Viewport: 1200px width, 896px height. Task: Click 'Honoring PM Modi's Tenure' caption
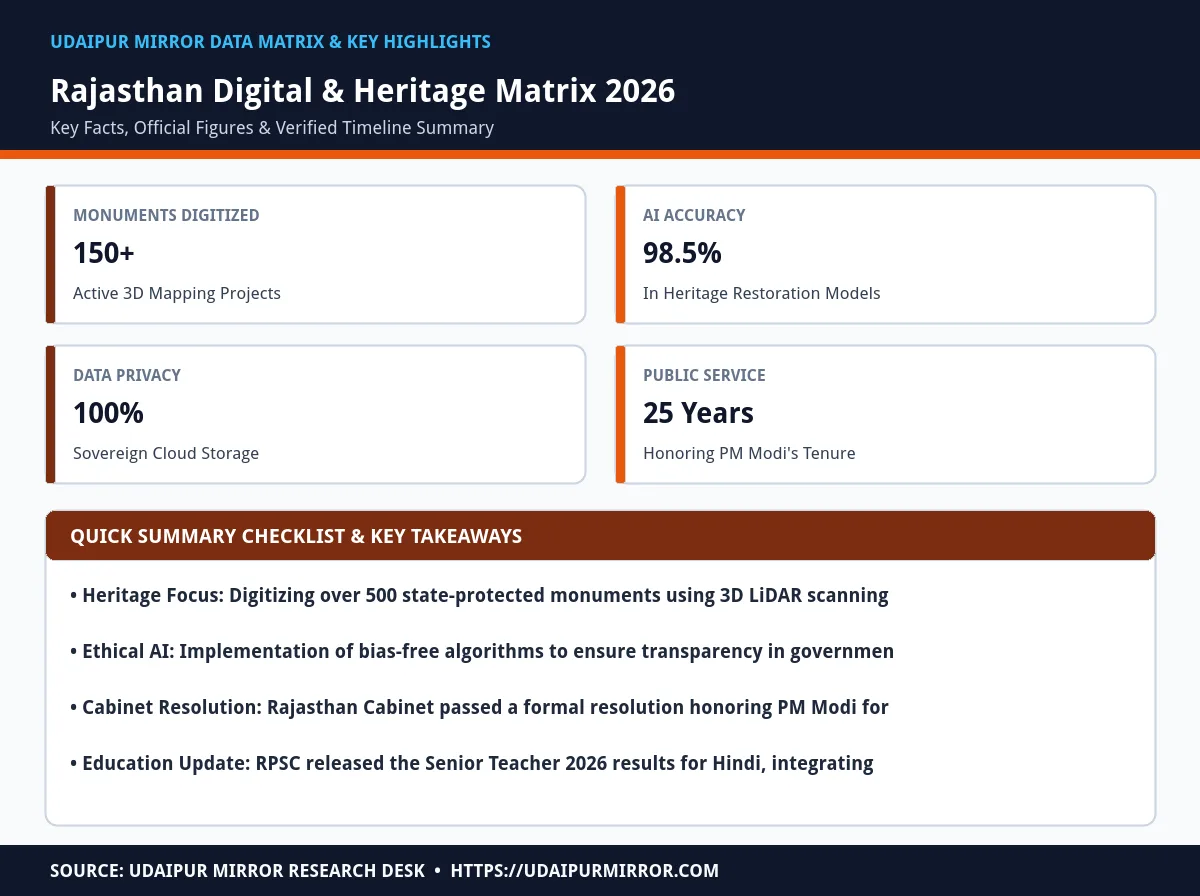(x=749, y=453)
